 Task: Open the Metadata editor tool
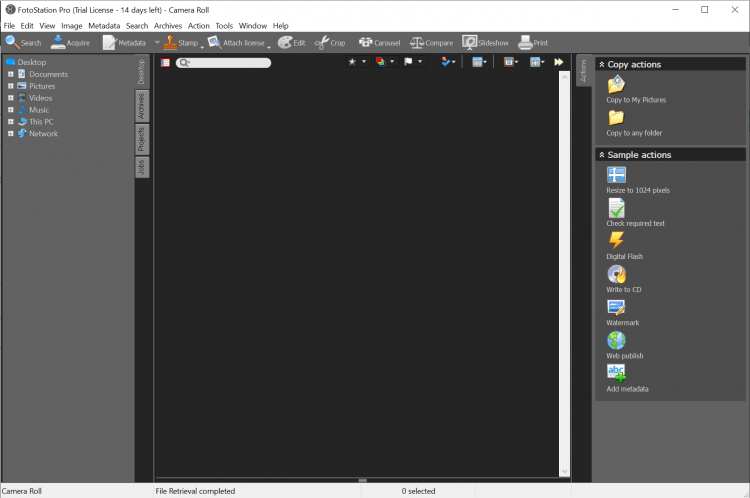click(x=124, y=43)
